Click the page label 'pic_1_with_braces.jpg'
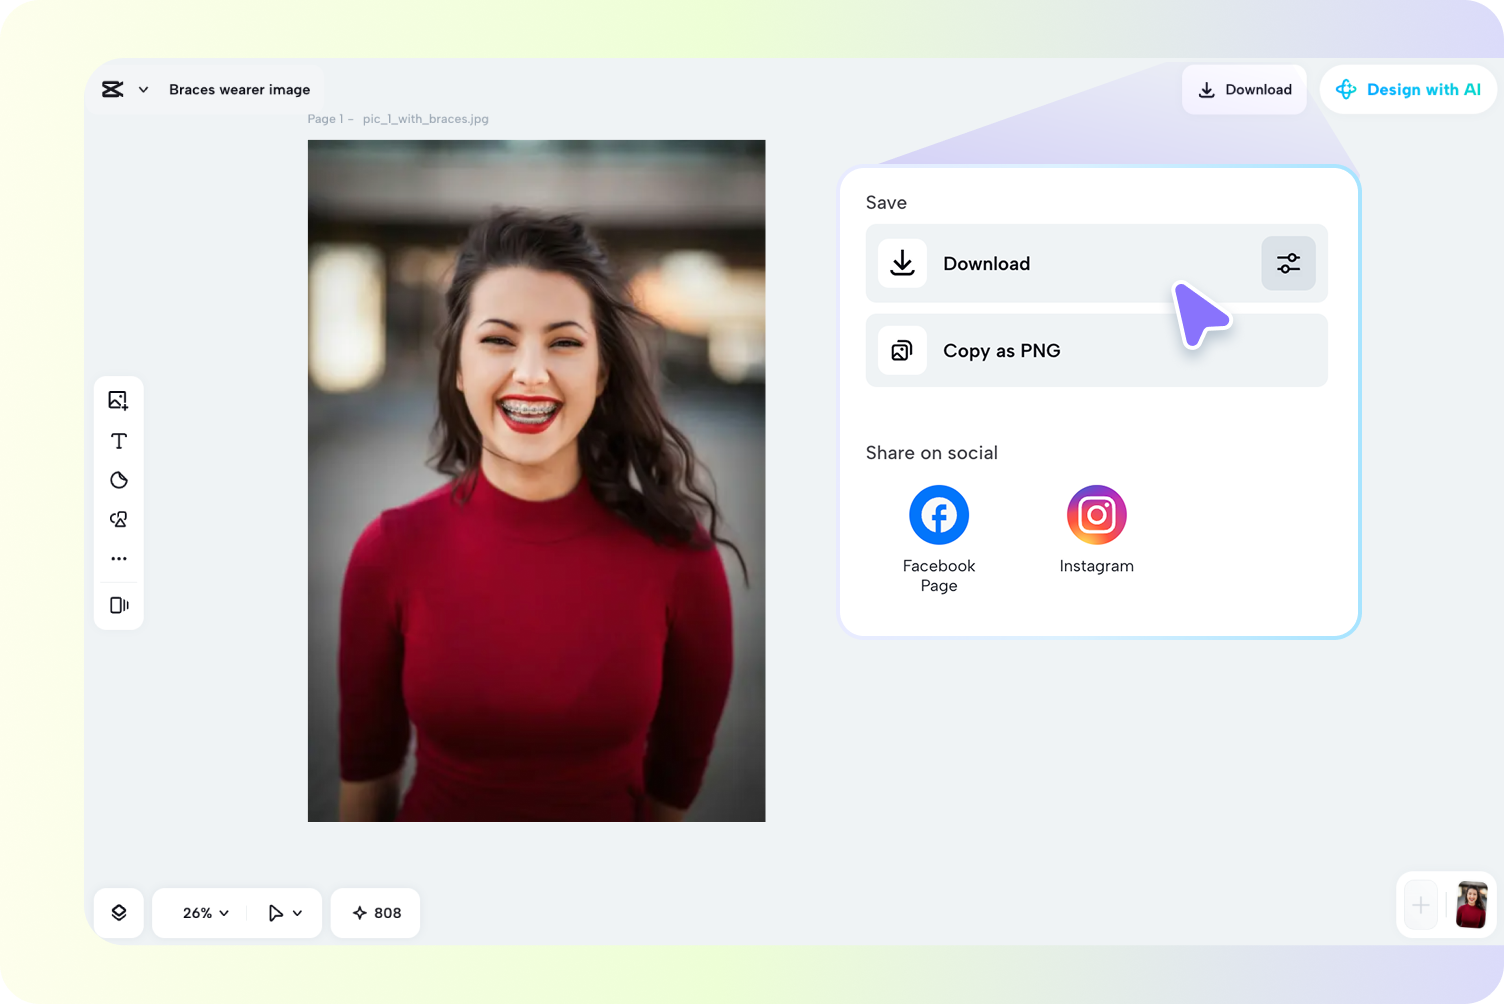The width and height of the screenshot is (1504, 1004). (426, 119)
